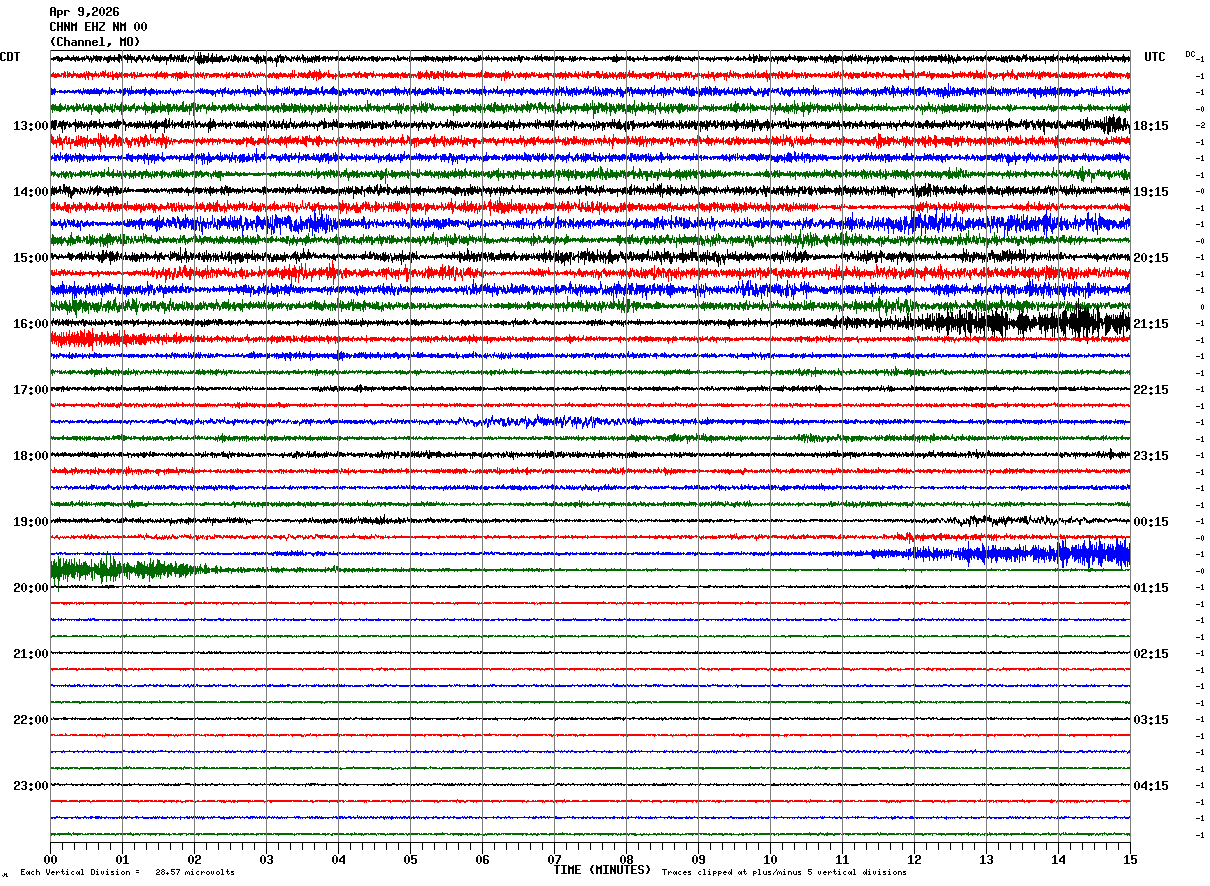Screen dimensions: 1210x886
Task: Click the 00:15 UTC label
Action: coord(1152,522)
